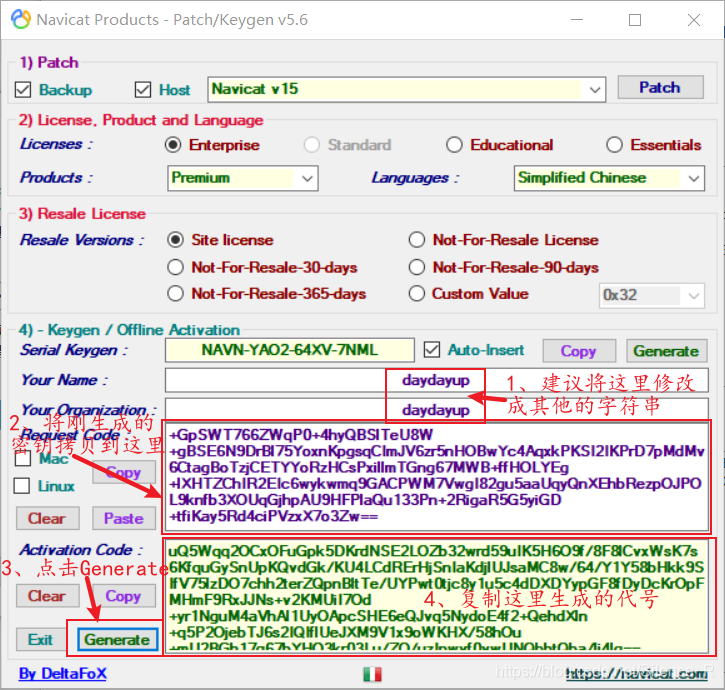Enable the Linux checkbox
The image size is (725, 690).
tap(22, 486)
